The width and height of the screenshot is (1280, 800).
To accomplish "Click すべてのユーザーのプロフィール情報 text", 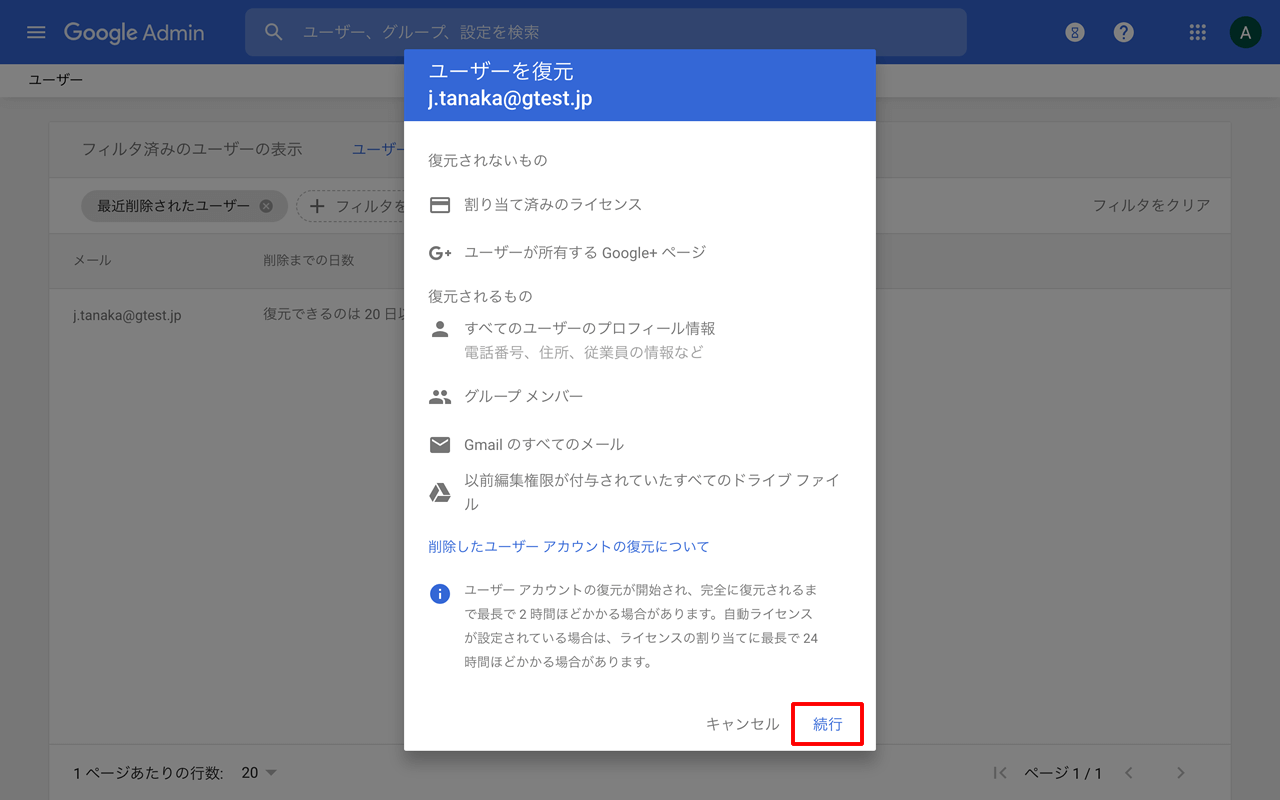I will click(590, 329).
